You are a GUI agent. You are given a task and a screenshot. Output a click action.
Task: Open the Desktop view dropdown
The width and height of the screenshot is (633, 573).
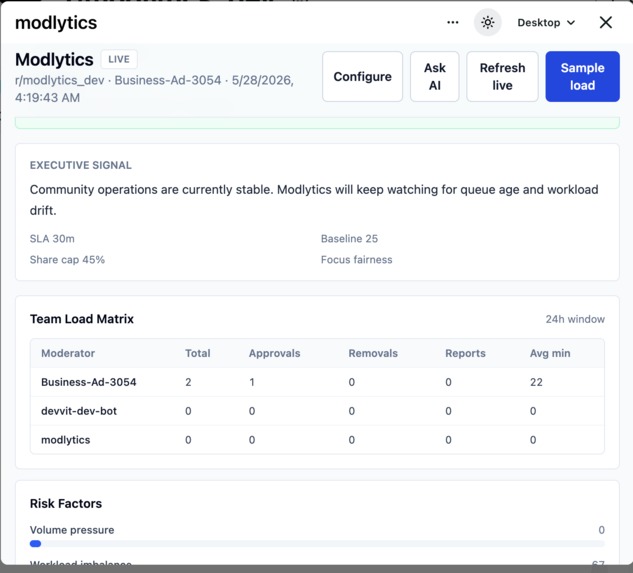click(546, 23)
